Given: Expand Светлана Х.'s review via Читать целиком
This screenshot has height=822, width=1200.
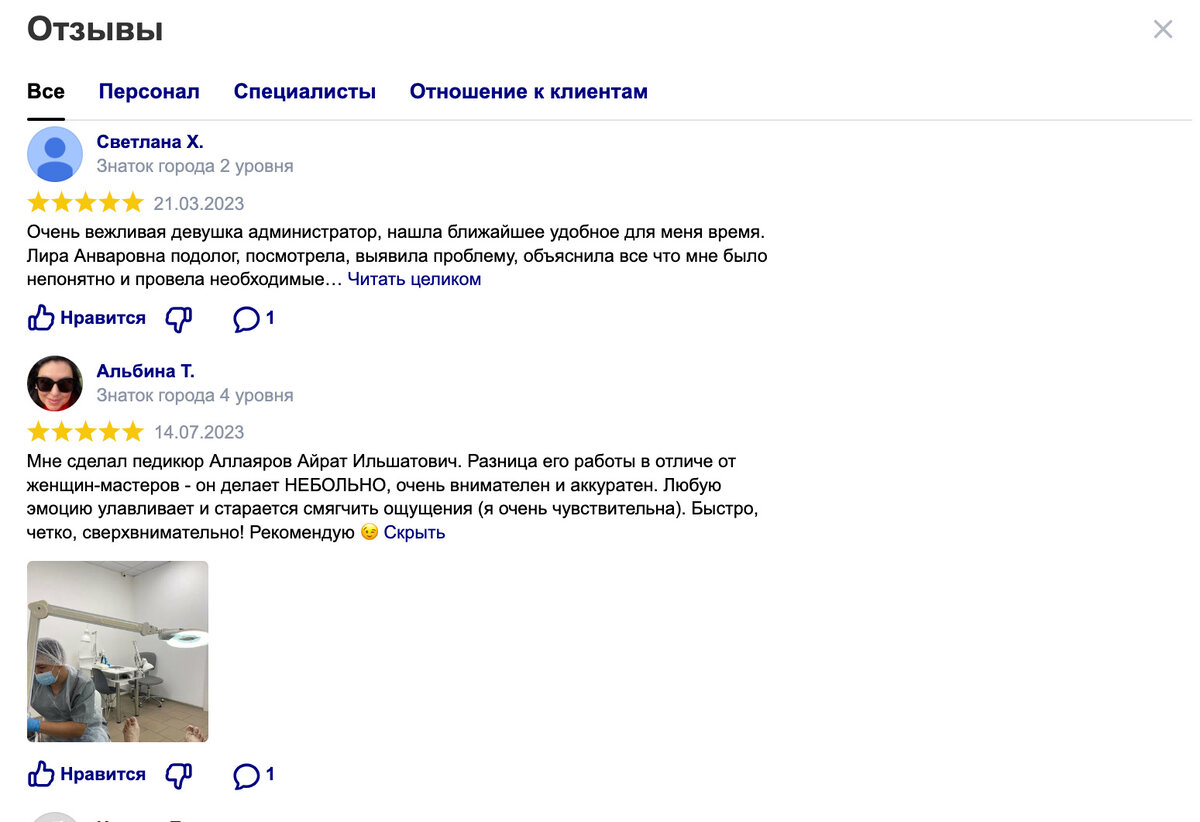Looking at the screenshot, I should [x=413, y=279].
